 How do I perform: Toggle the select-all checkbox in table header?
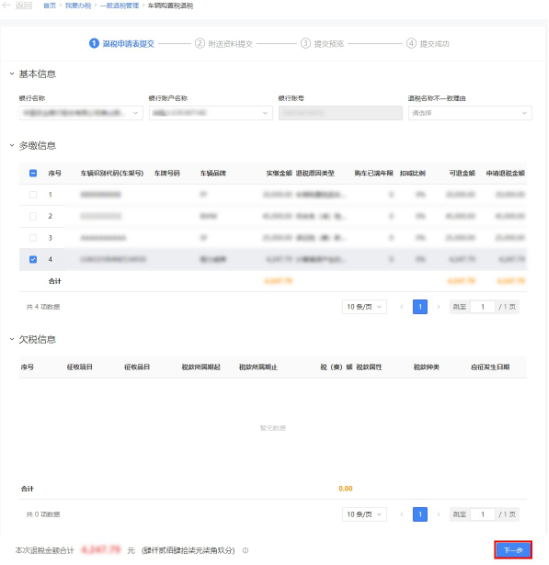33,173
